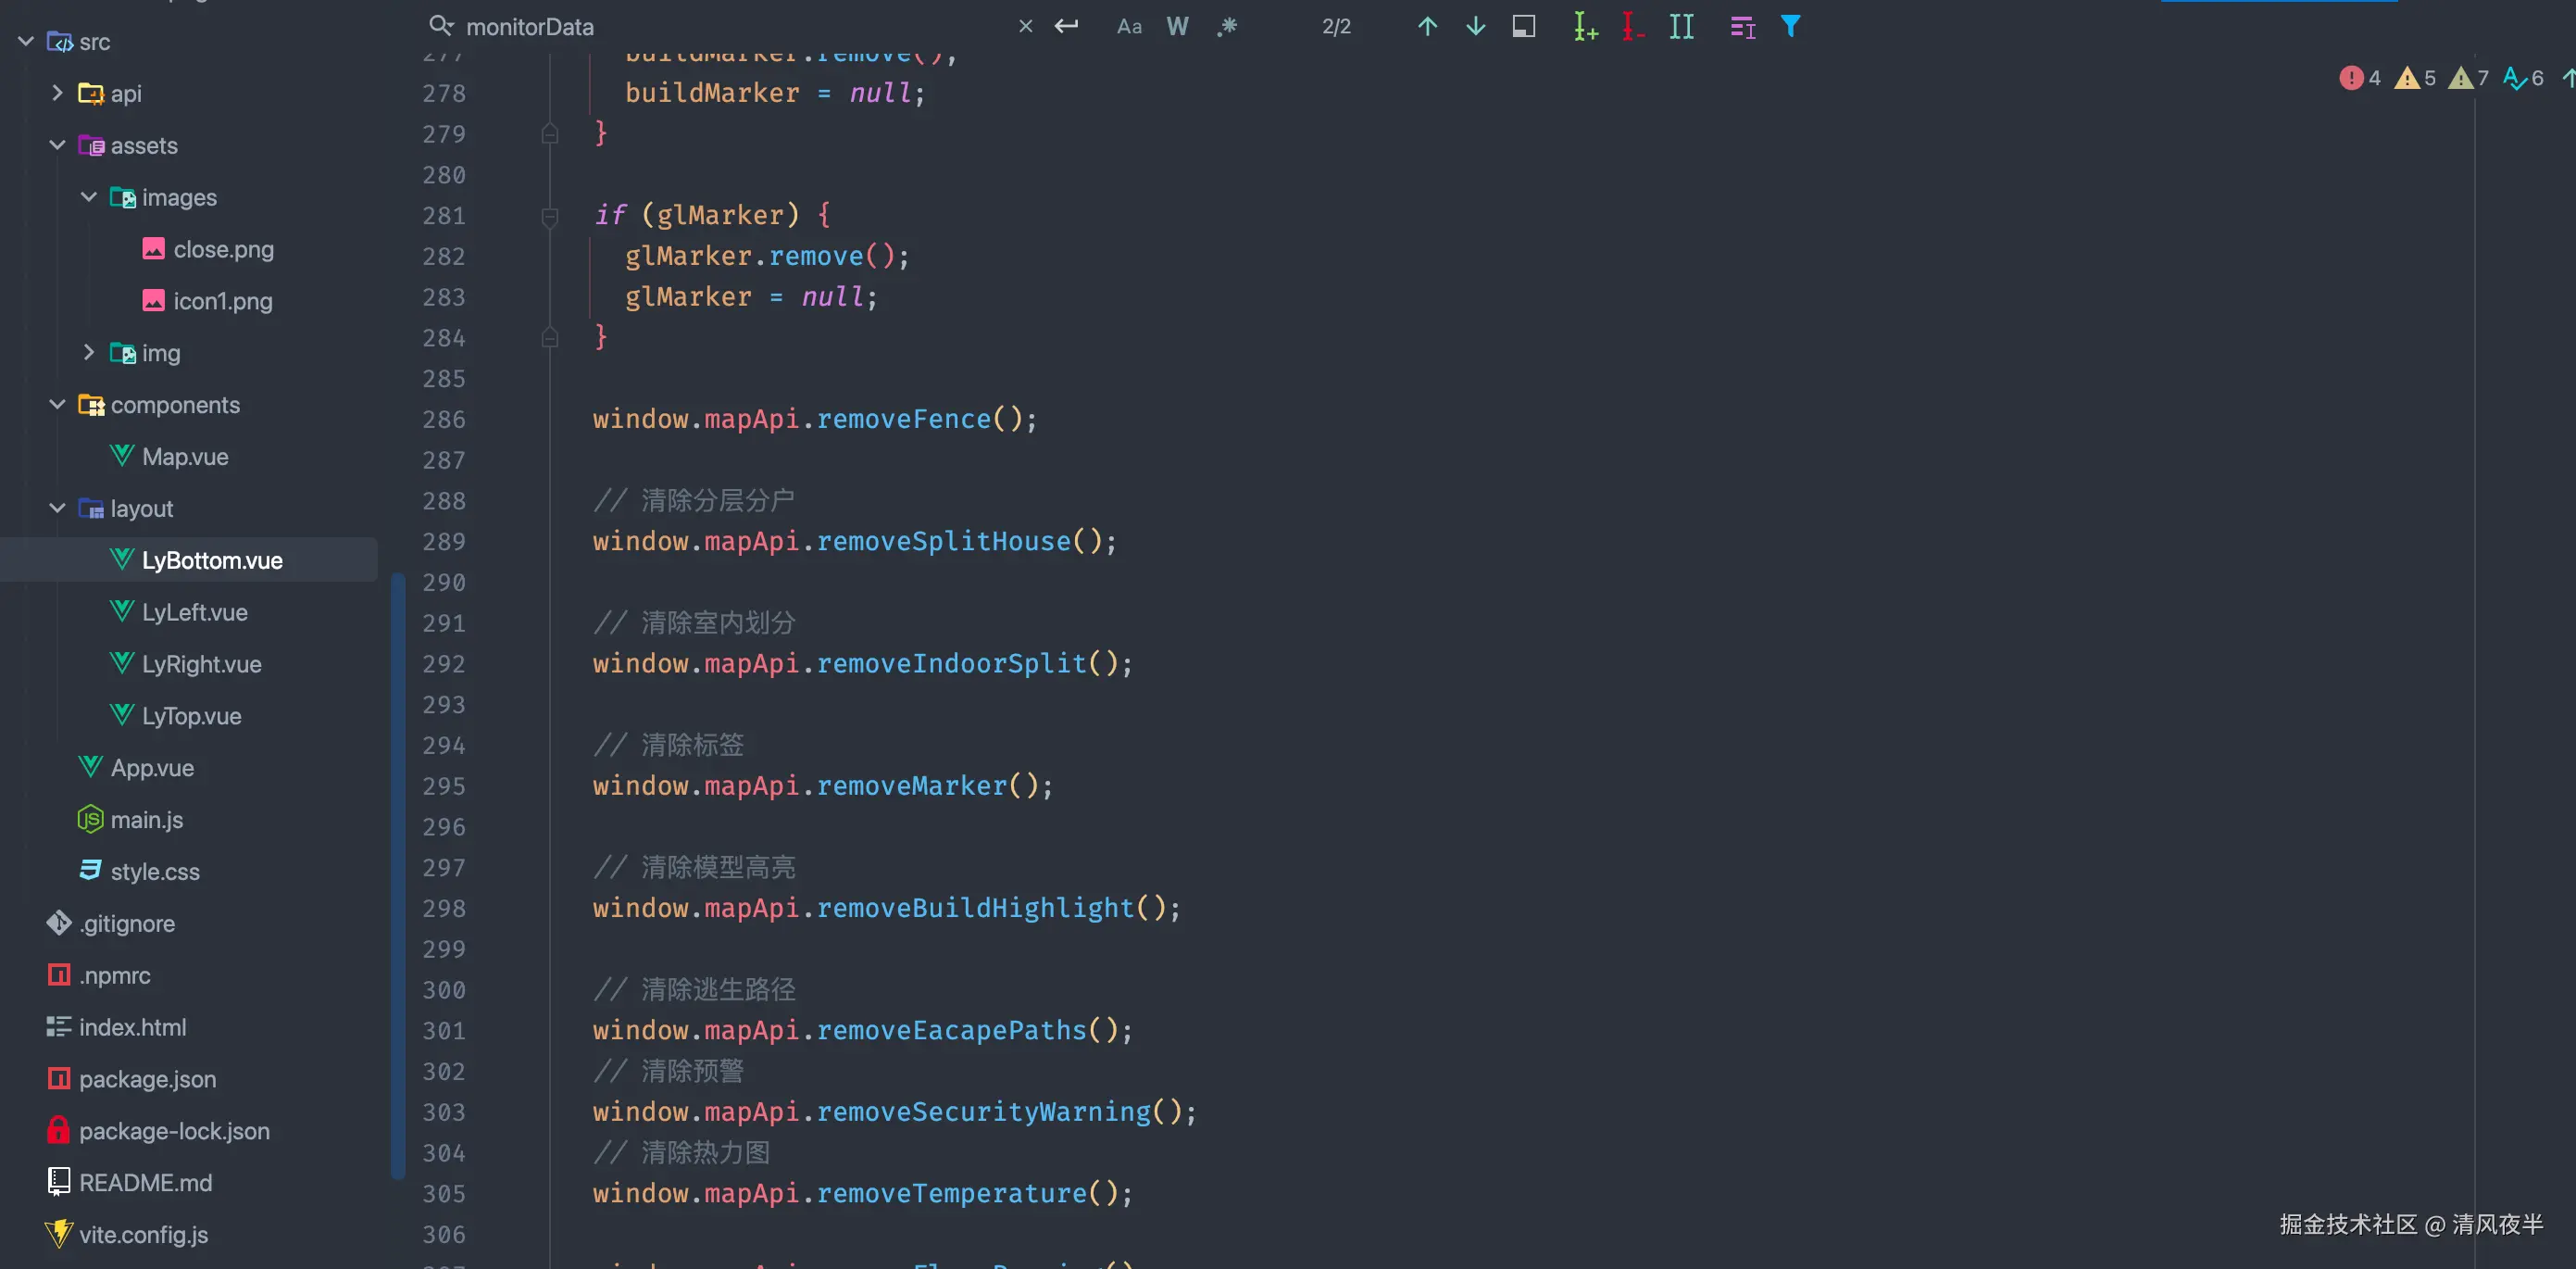Open Map.vue in components
Screen dimensions: 2576x1269
tap(185, 457)
